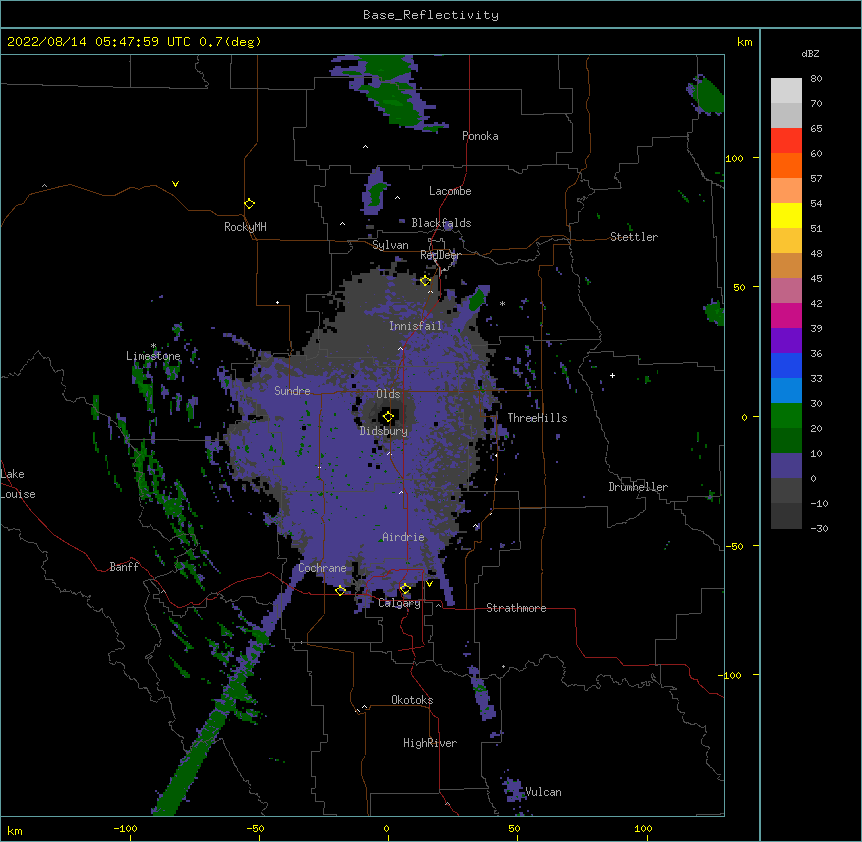
Task: Select the Lacombe label
Action: pyautogui.click(x=450, y=191)
